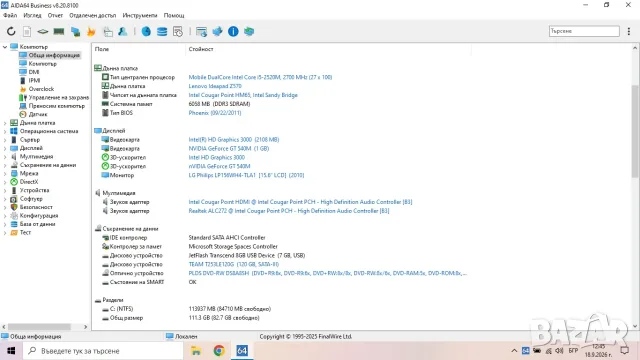The height and width of the screenshot is (360, 640).
Task: Open the Phoenix BIOS link
Action: tap(215, 113)
